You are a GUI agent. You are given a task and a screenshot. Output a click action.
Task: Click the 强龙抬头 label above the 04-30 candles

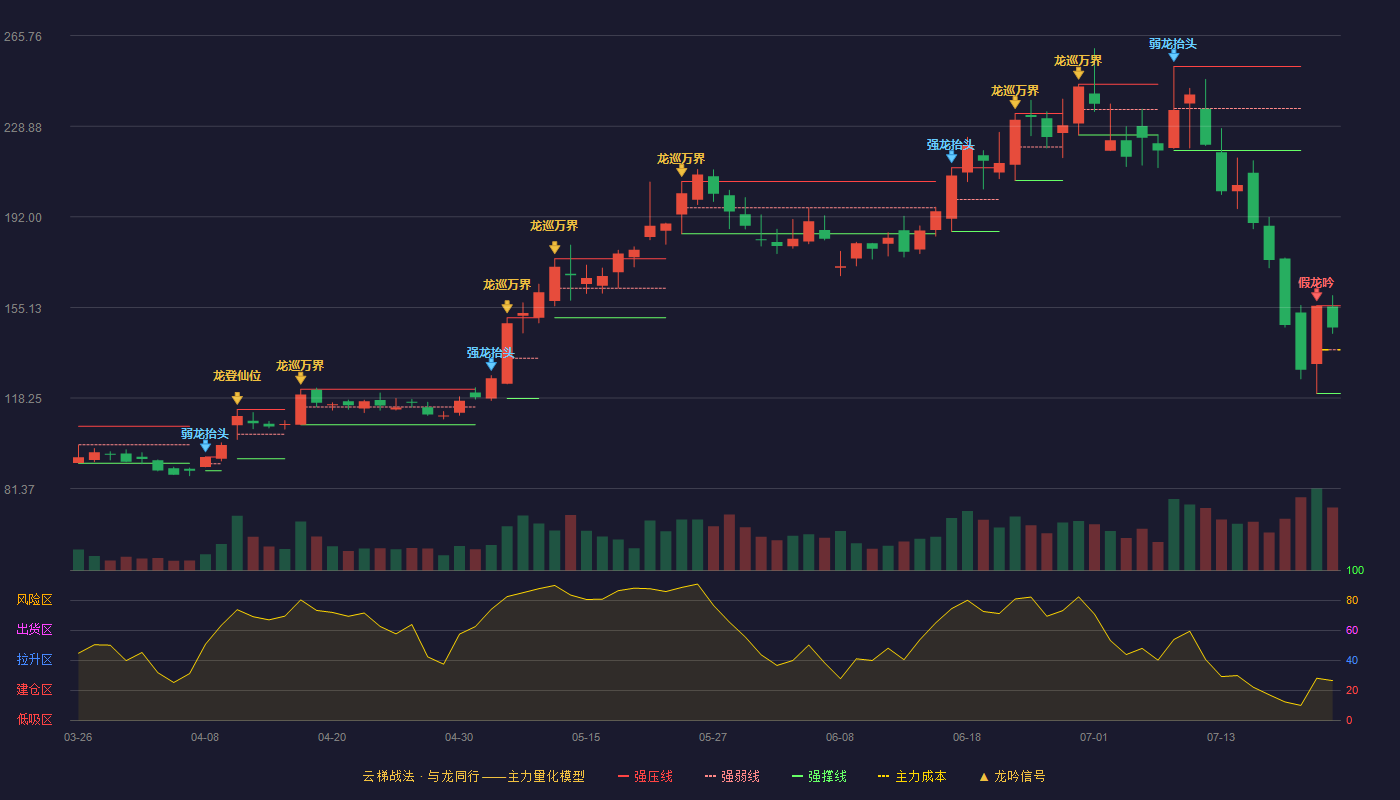click(491, 353)
